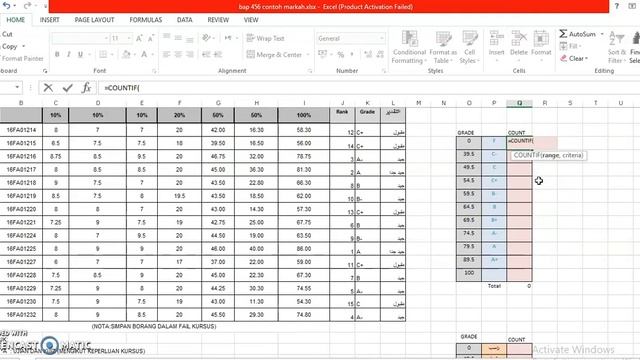Open the PAGE LAYOUT tab
Image resolution: width=640 pixels, height=360 pixels.
[x=94, y=20]
